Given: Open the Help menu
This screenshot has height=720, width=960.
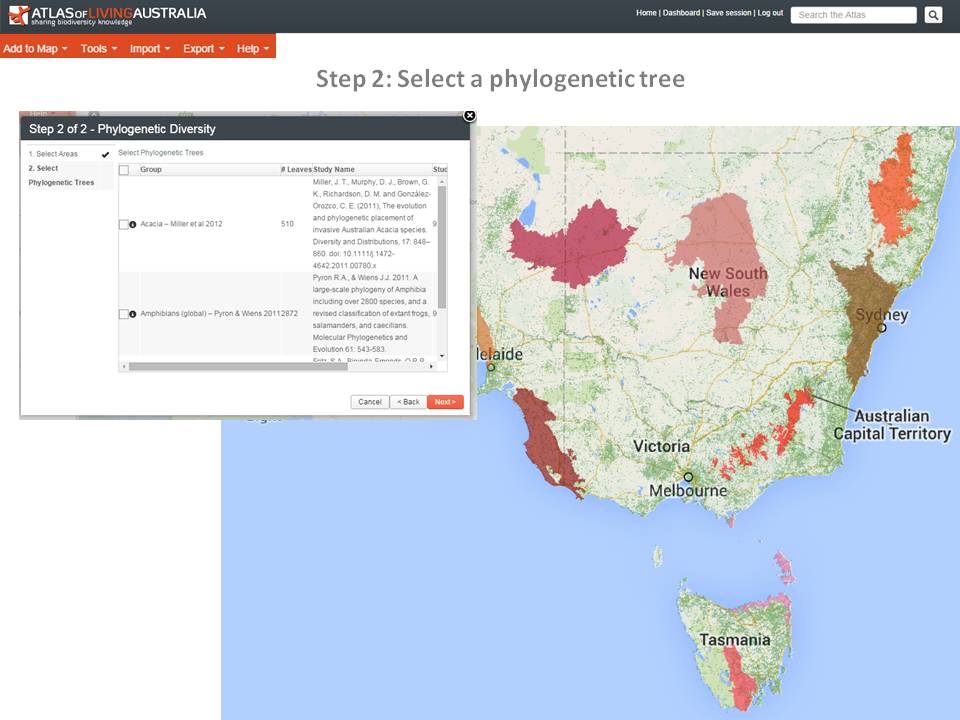Looking at the screenshot, I should point(253,48).
